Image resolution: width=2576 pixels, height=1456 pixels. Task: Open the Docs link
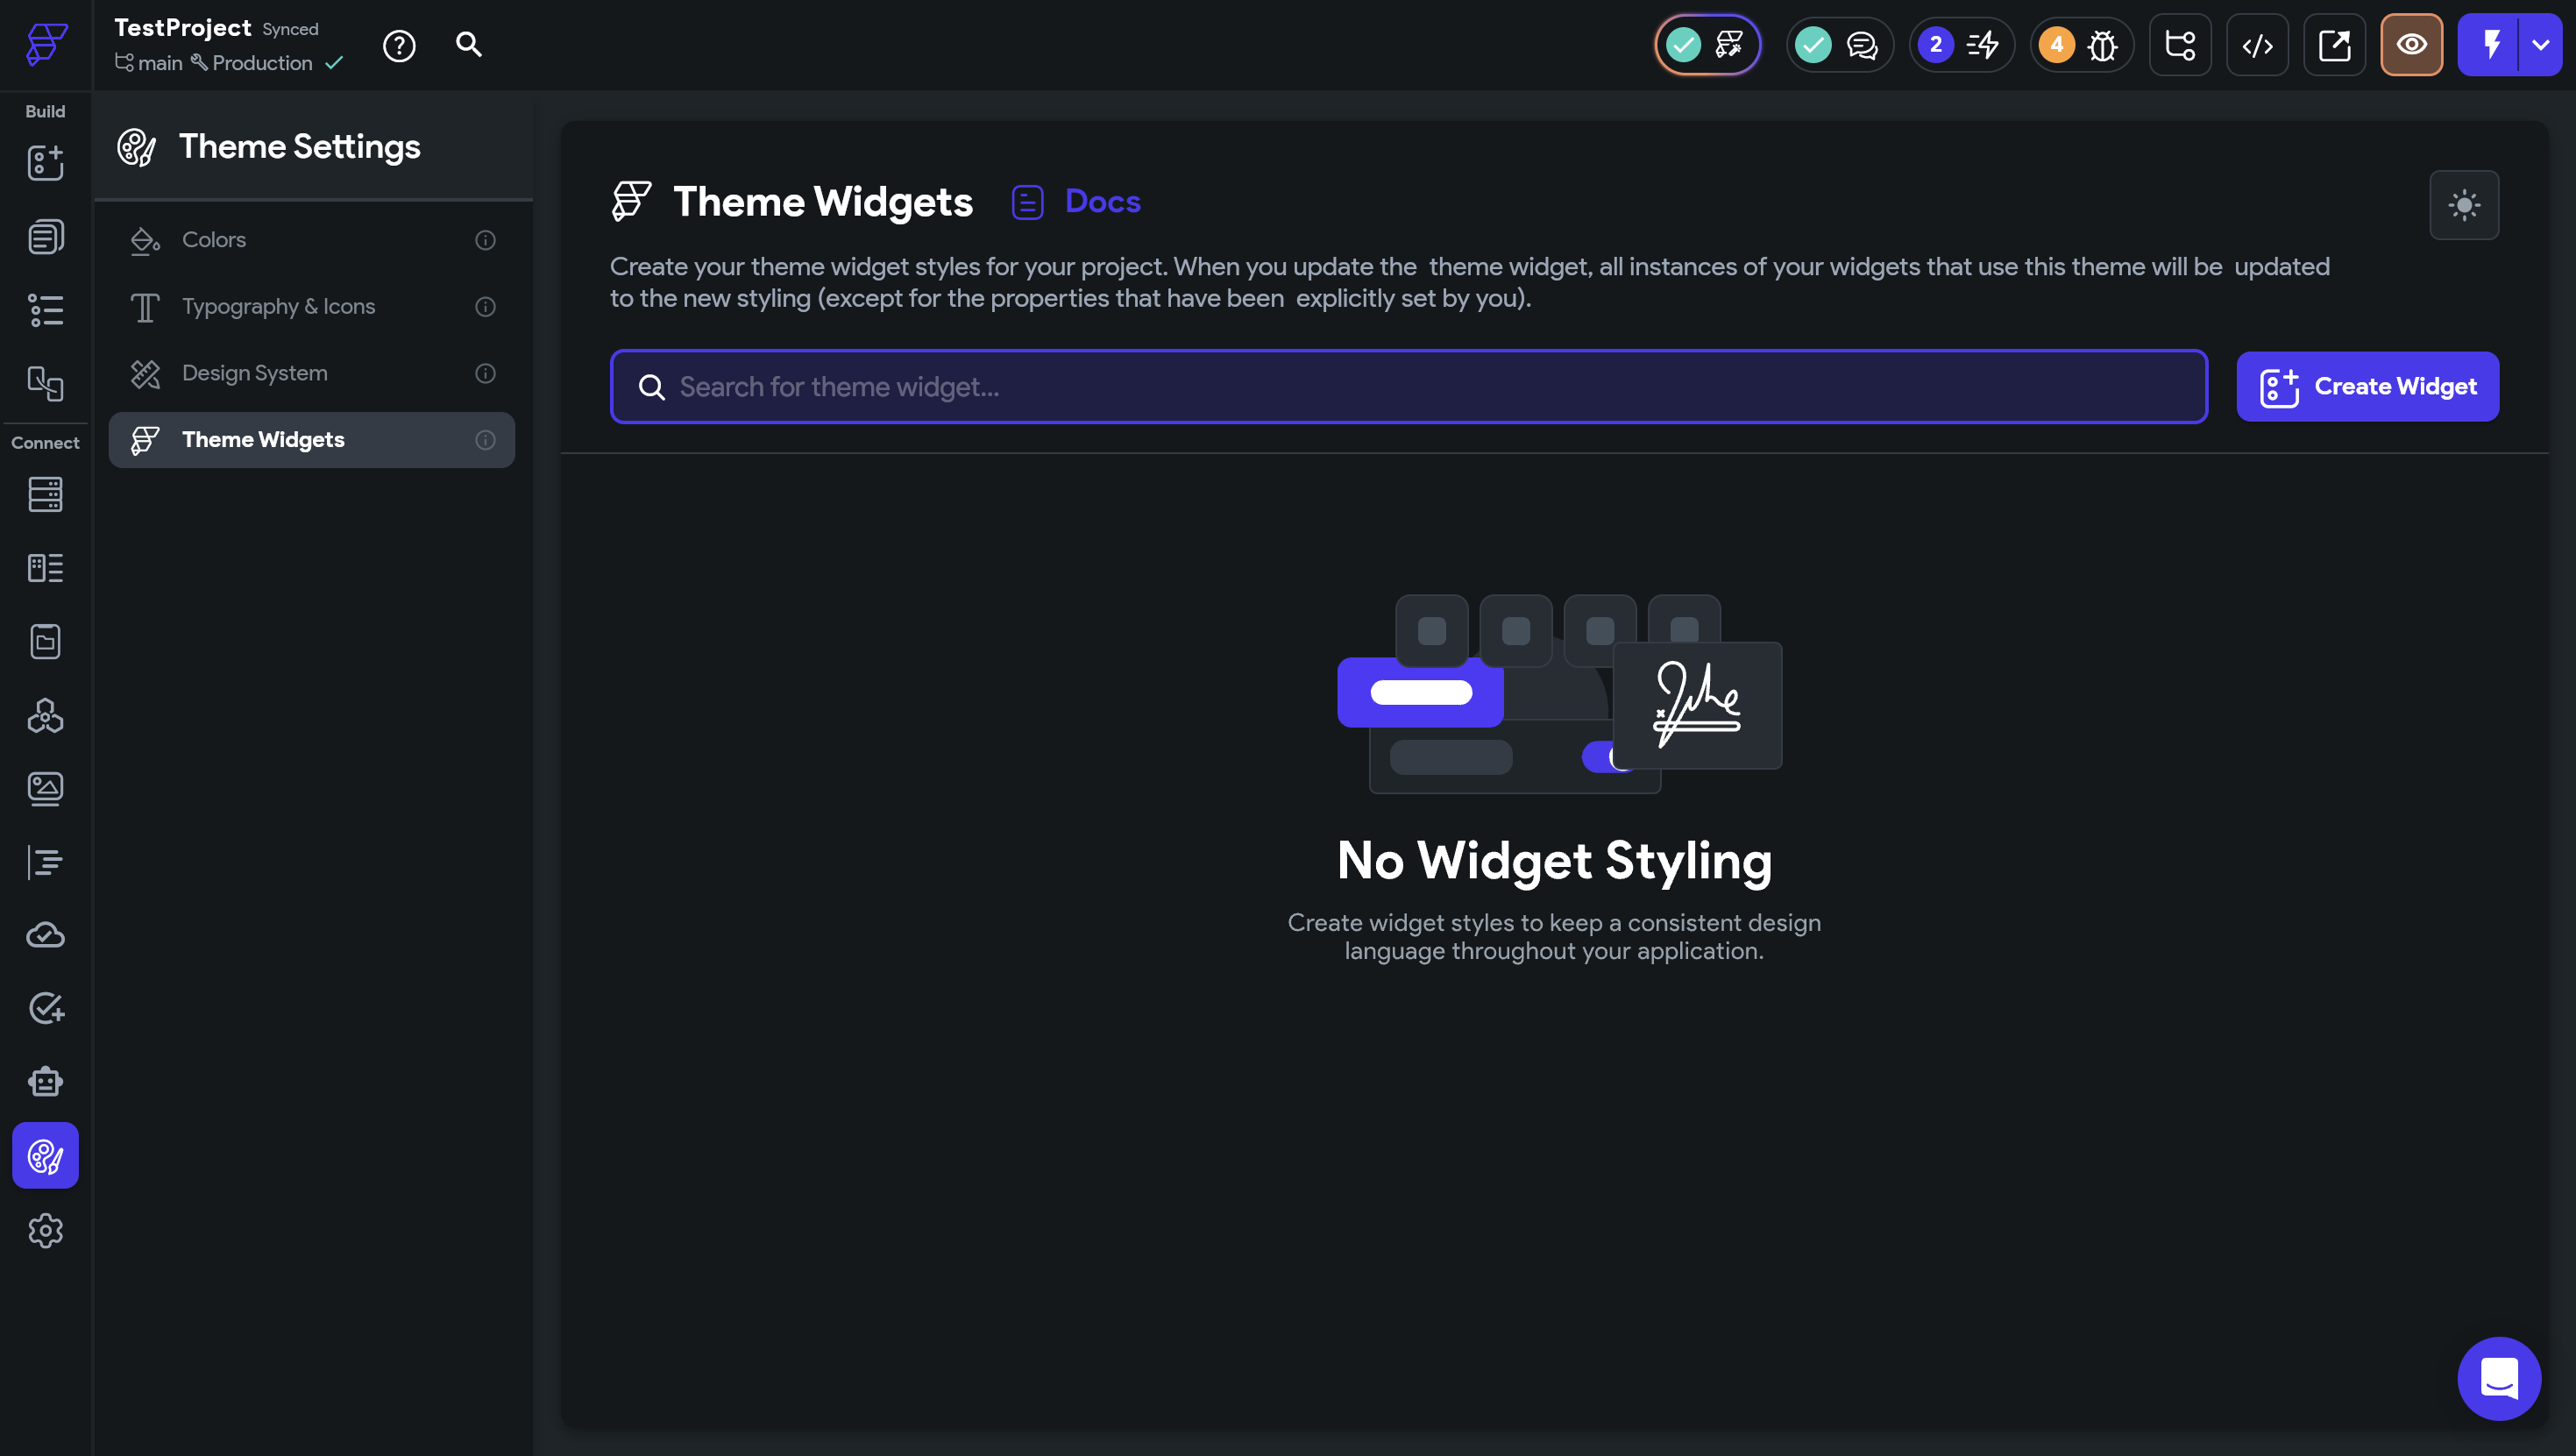click(x=1101, y=201)
